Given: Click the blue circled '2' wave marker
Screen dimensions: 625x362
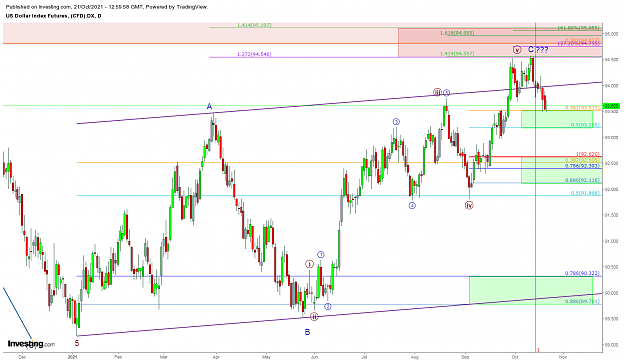Looking at the screenshot, I should coord(328,307).
